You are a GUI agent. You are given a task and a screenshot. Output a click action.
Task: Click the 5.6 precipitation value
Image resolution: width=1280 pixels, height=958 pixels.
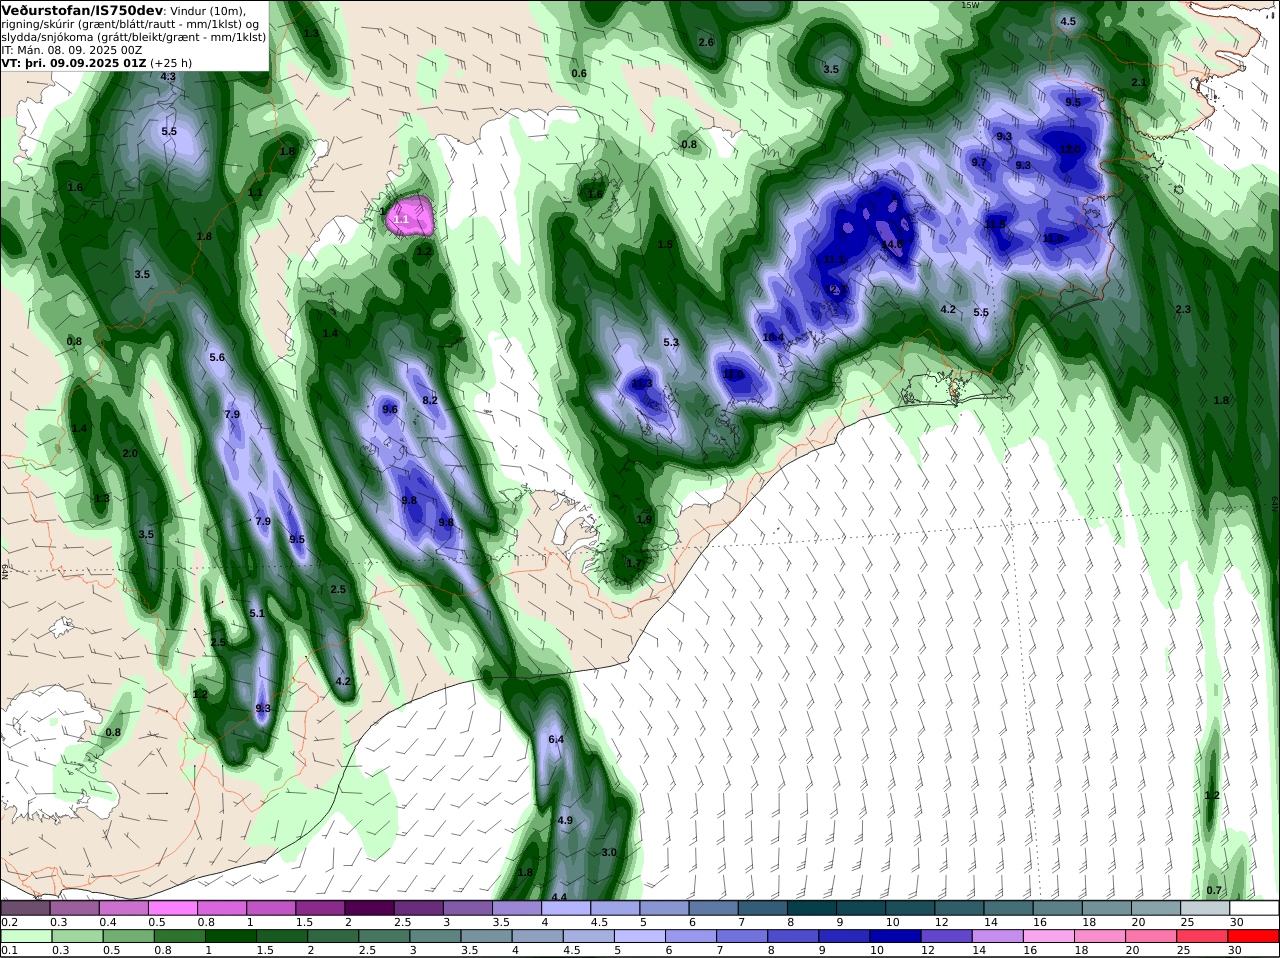click(217, 357)
